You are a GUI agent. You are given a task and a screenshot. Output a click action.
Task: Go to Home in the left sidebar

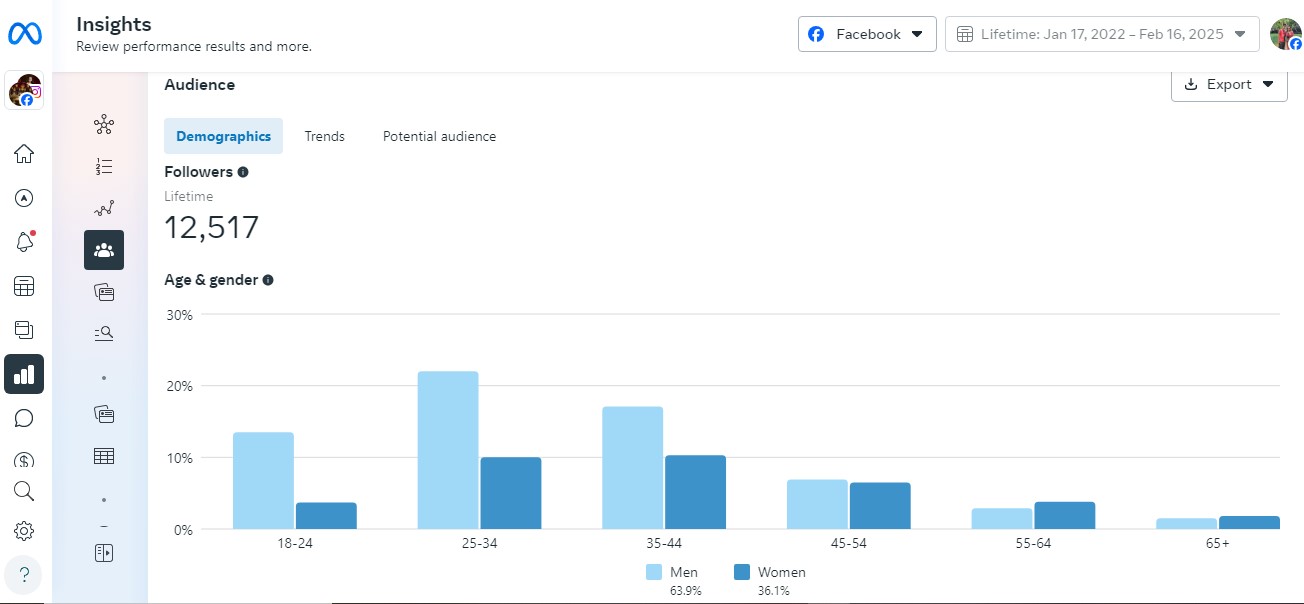tap(24, 154)
